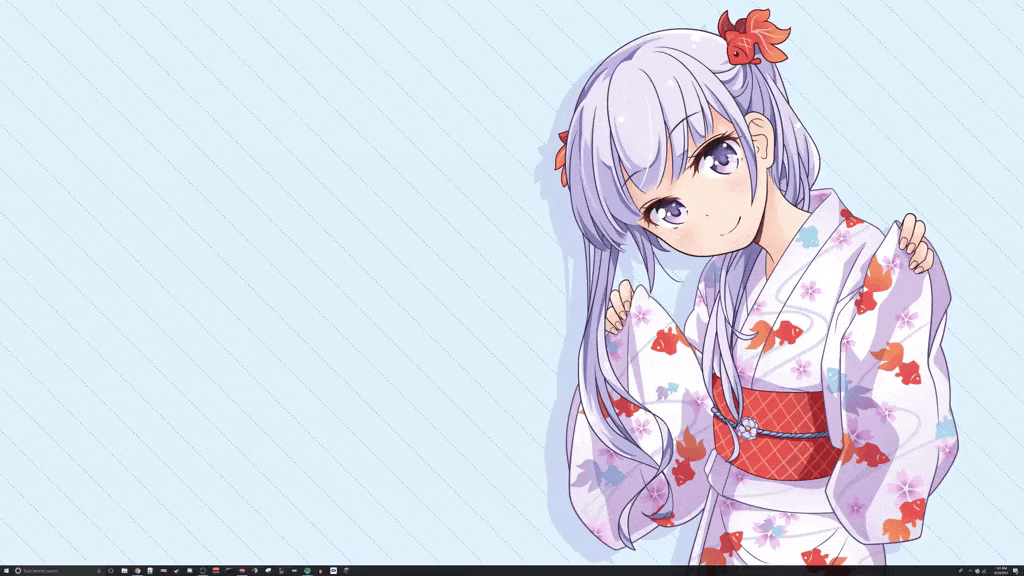Open Google Chrome from the taskbar

(137, 571)
